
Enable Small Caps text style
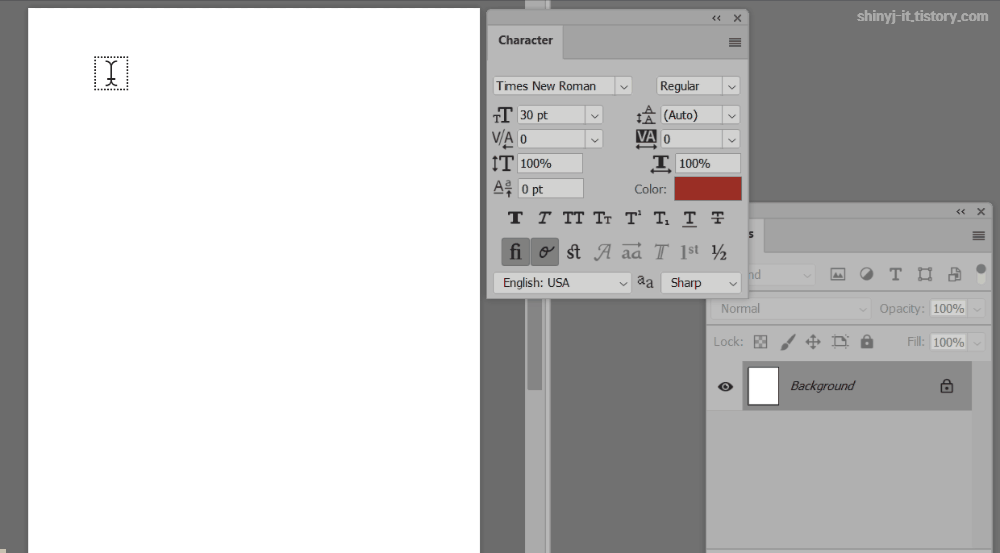point(603,218)
